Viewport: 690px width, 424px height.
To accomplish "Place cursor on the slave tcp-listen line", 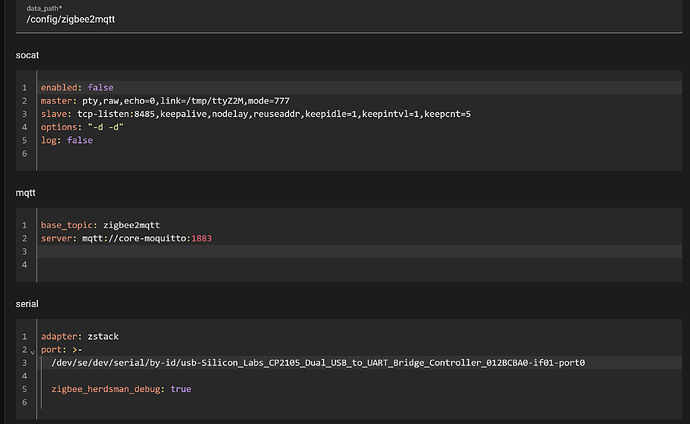I will pyautogui.click(x=250, y=114).
